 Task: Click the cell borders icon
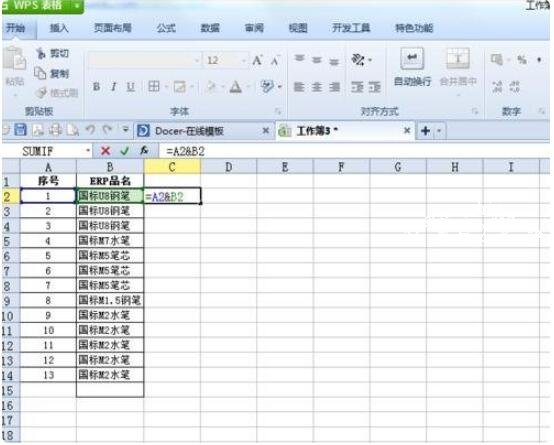pos(154,86)
